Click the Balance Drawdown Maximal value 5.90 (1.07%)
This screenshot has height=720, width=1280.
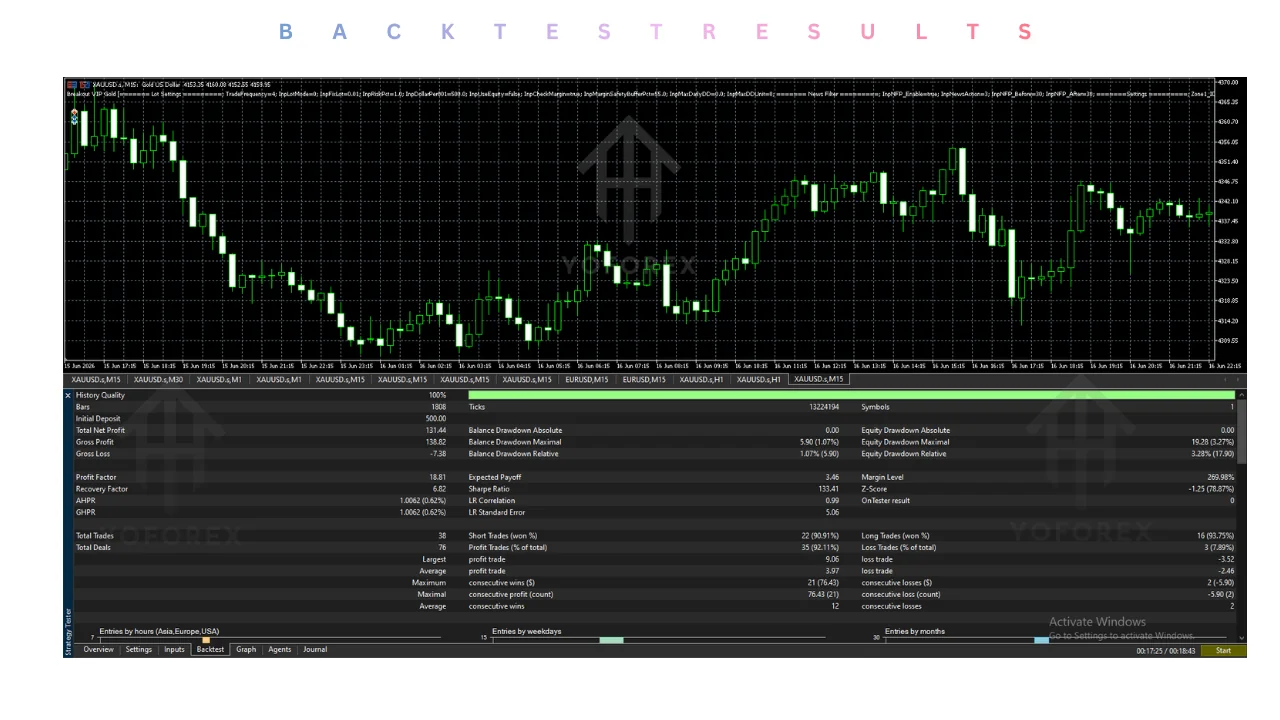click(818, 442)
